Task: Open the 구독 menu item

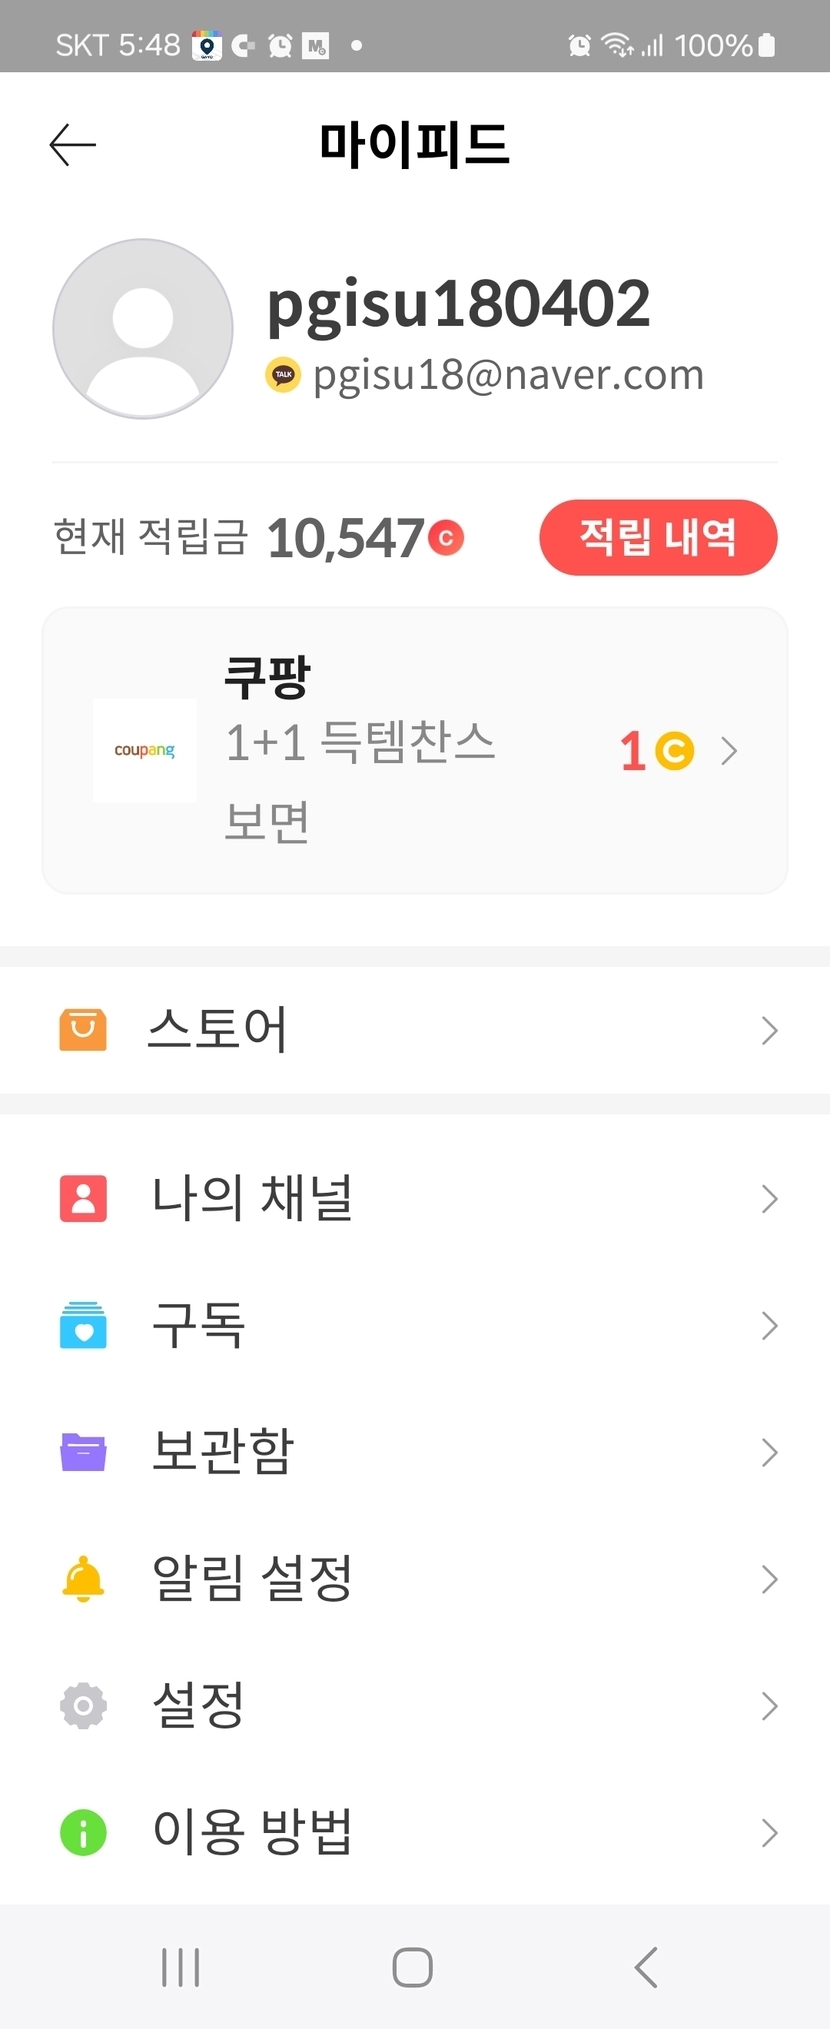Action: coord(198,1325)
